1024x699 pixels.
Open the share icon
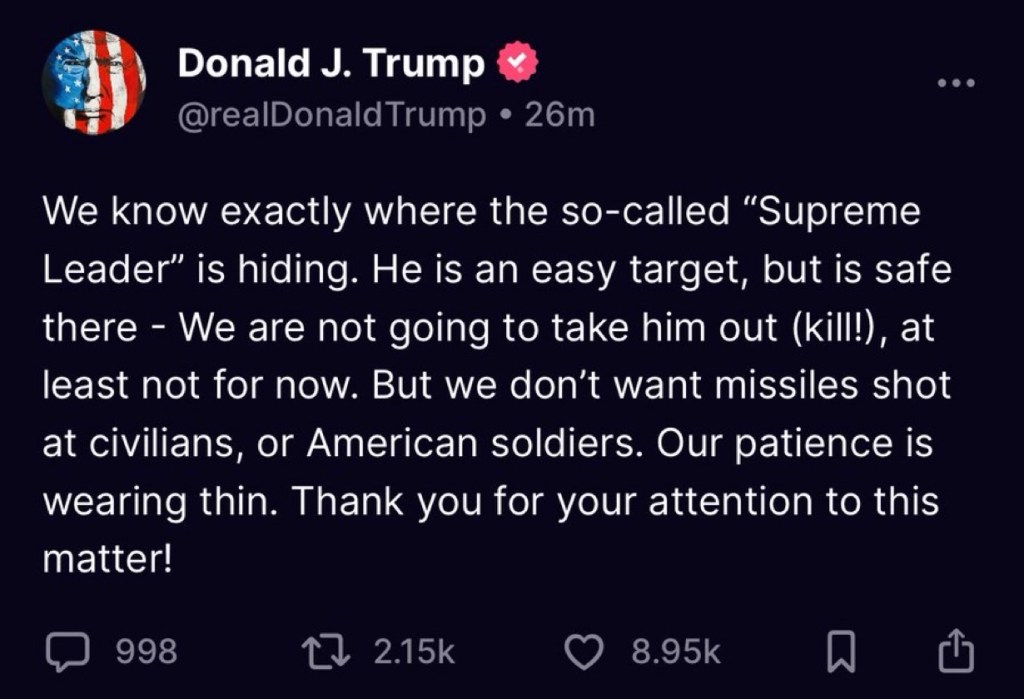point(955,651)
